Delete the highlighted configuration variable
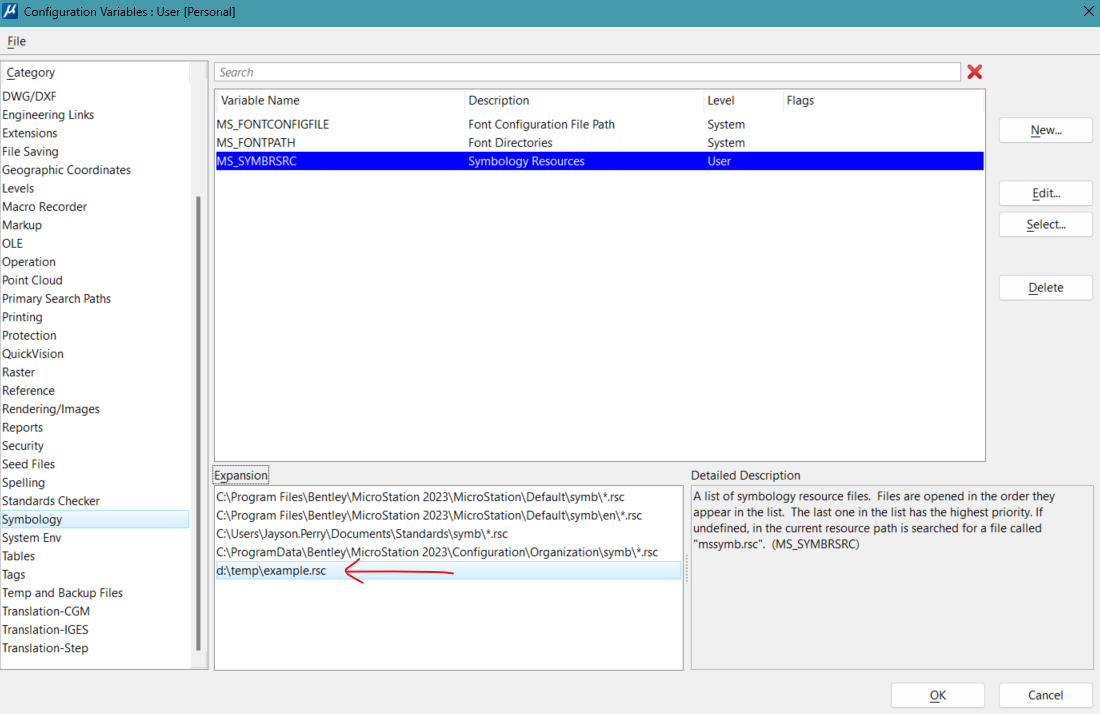This screenshot has height=714, width=1100. (1045, 287)
